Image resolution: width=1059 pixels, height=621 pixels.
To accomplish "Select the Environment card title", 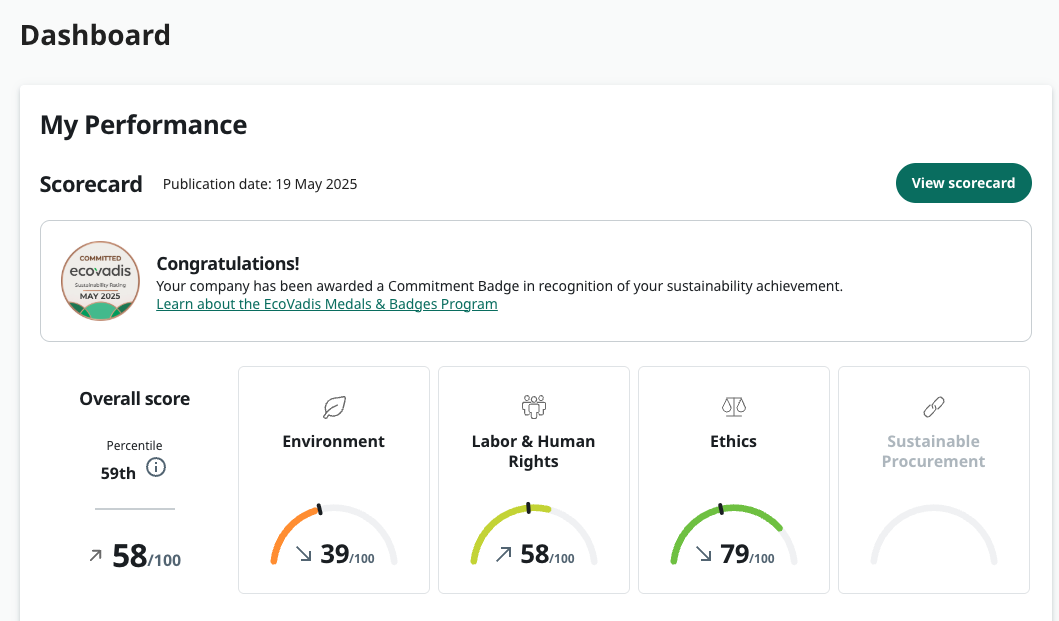I will coord(334,441).
